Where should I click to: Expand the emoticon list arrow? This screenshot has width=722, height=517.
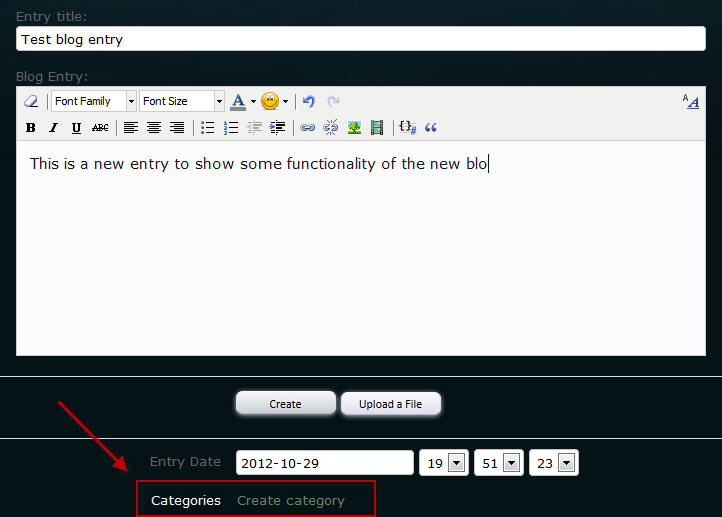285,101
